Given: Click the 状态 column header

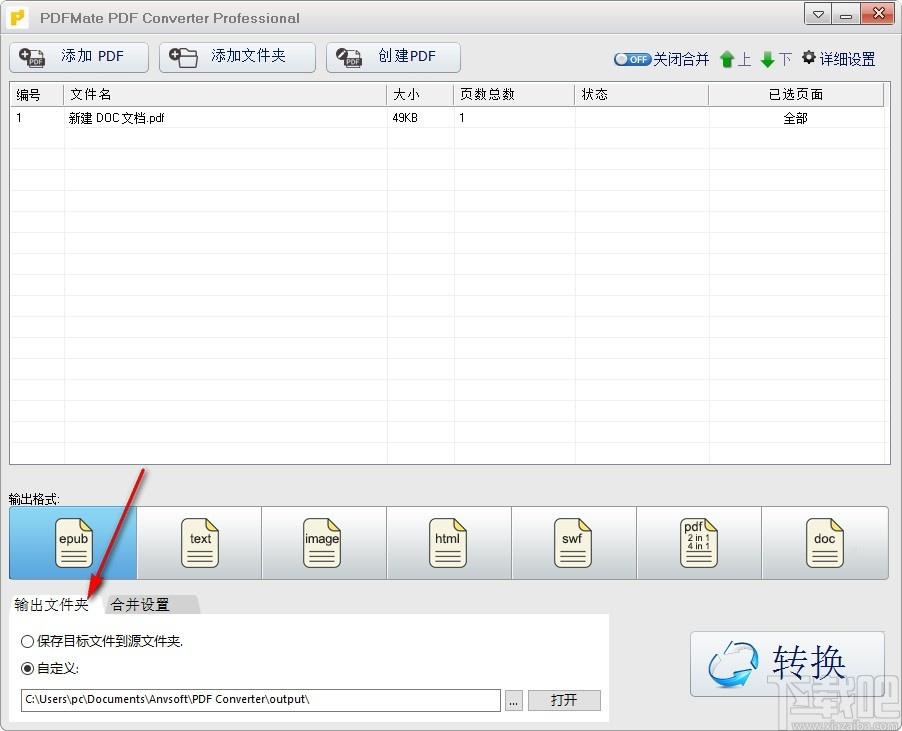Looking at the screenshot, I should tap(641, 94).
